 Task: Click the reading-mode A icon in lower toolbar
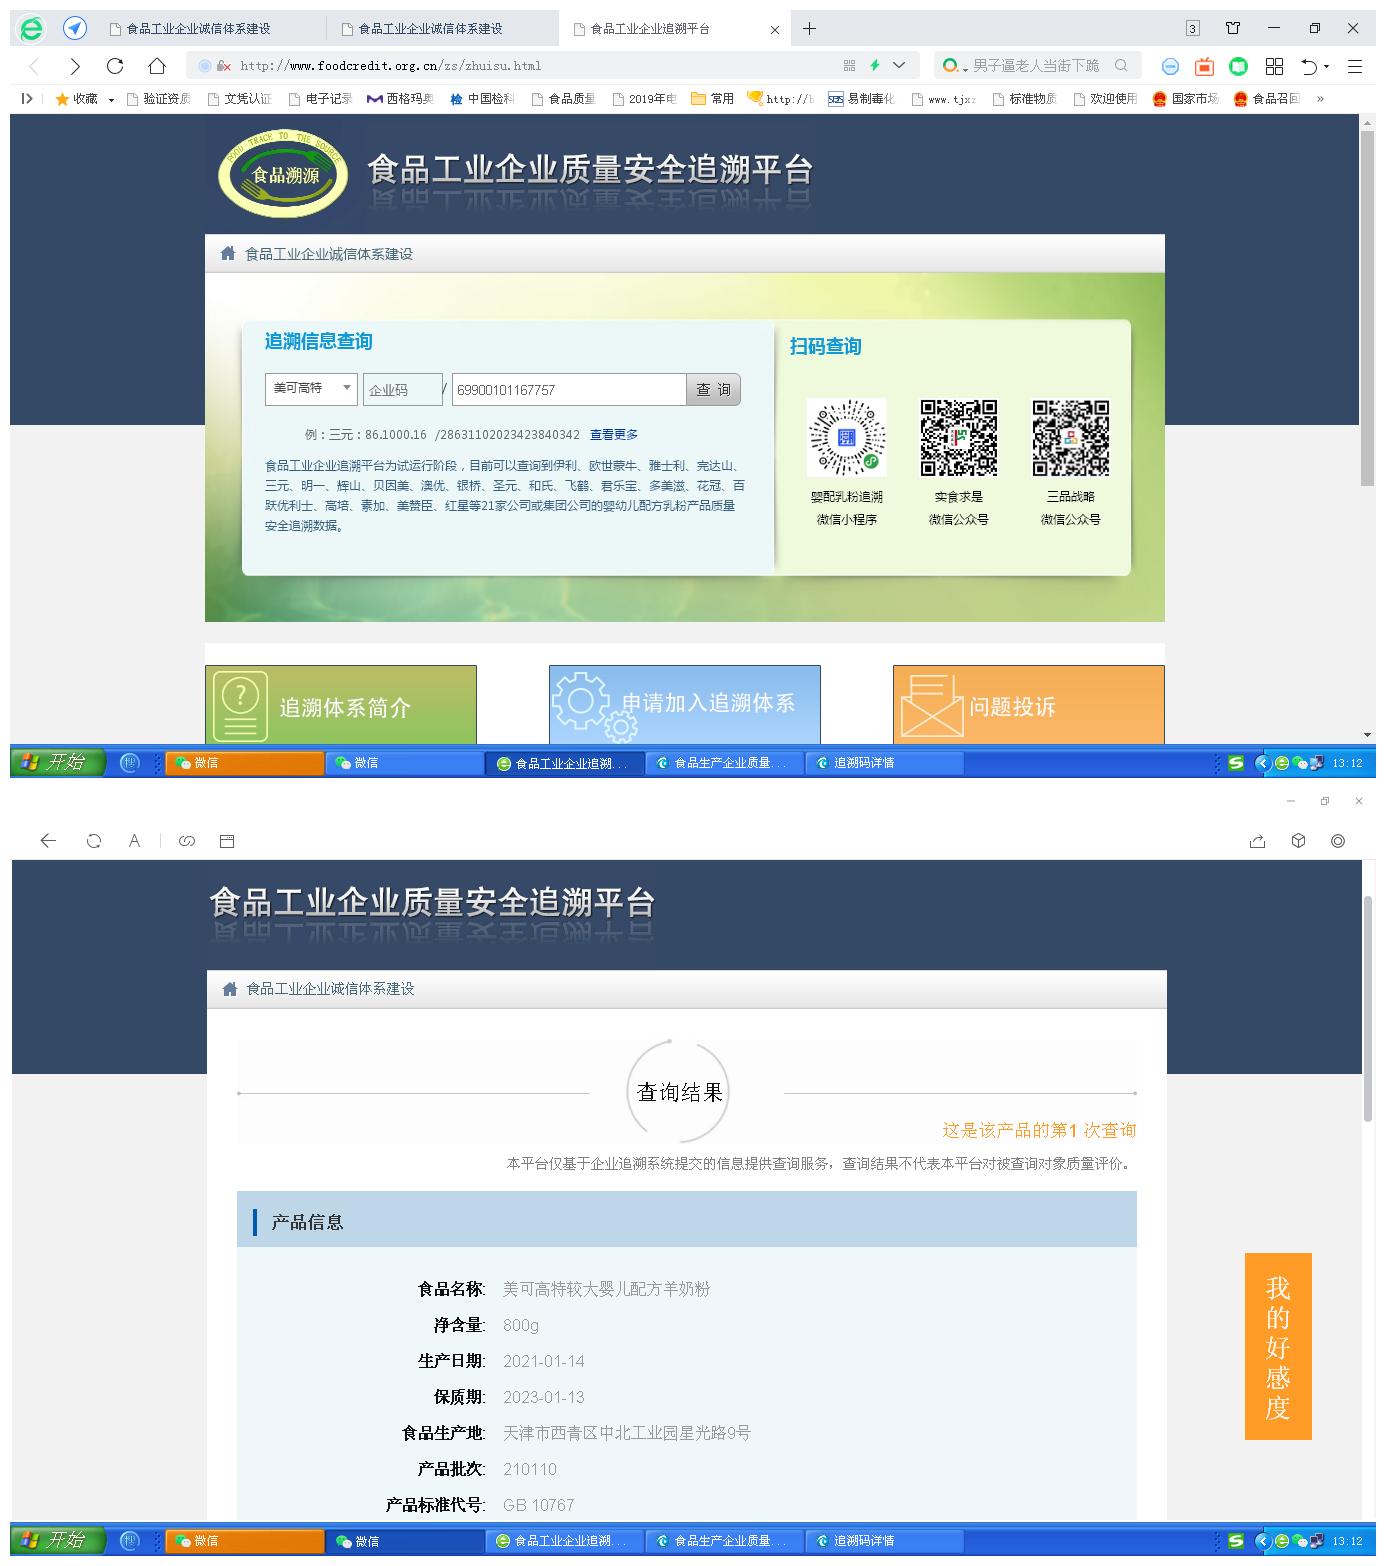coord(134,841)
